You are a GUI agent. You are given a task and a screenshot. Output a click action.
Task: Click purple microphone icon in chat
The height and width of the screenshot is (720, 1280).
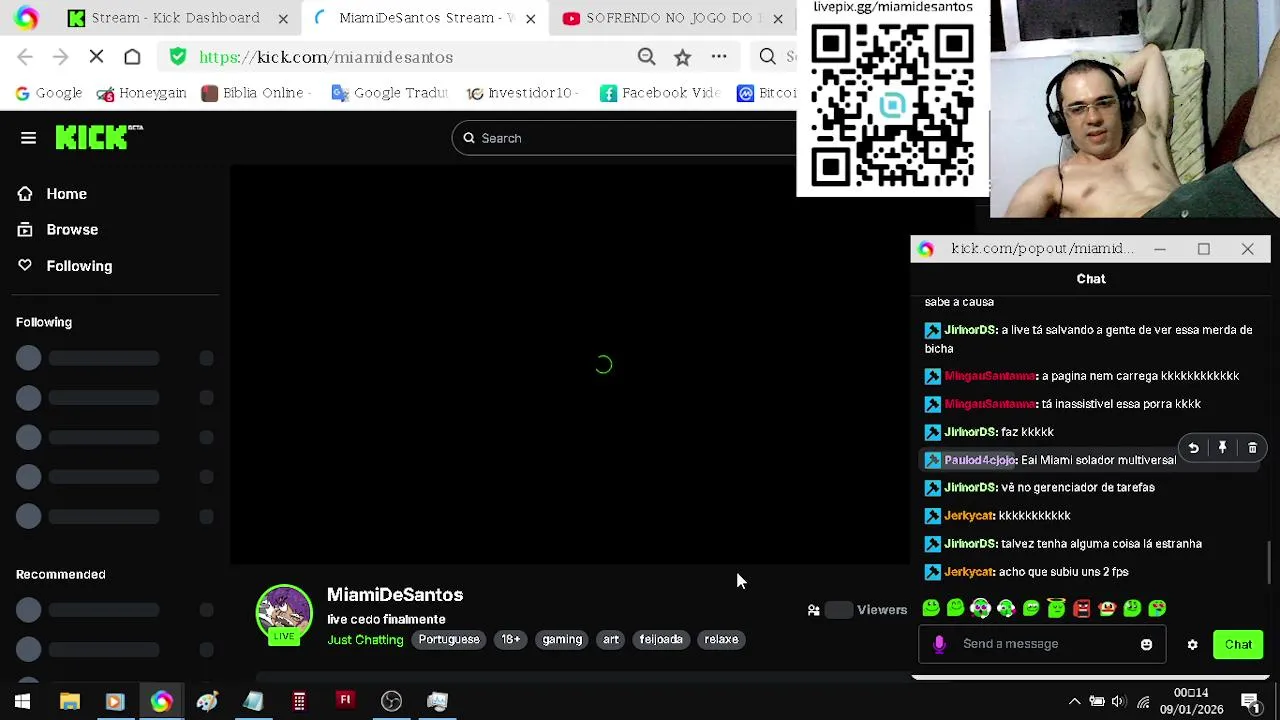click(939, 644)
